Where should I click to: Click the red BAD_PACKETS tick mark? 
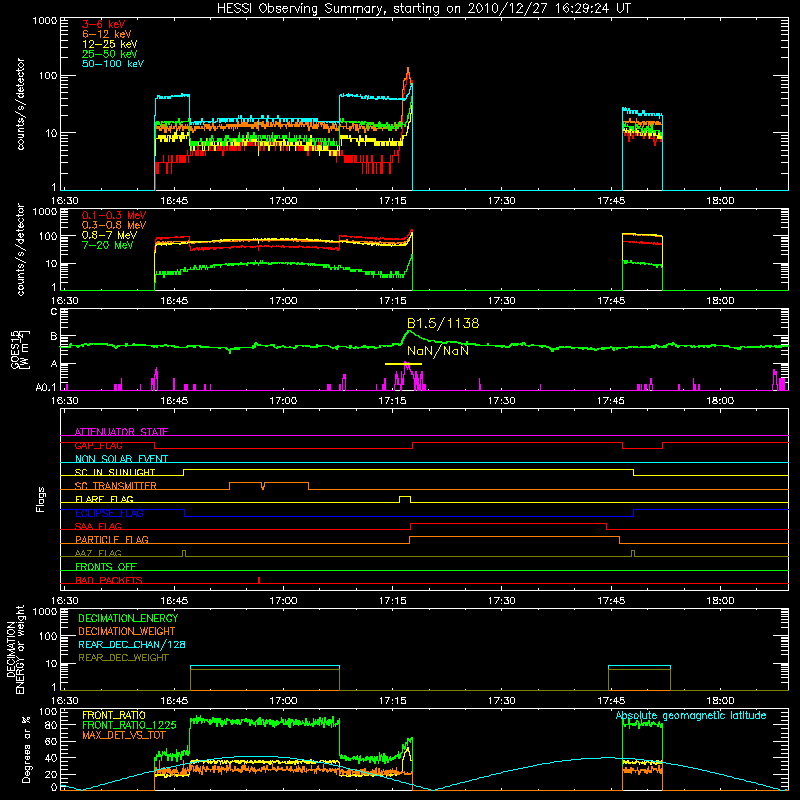259,580
